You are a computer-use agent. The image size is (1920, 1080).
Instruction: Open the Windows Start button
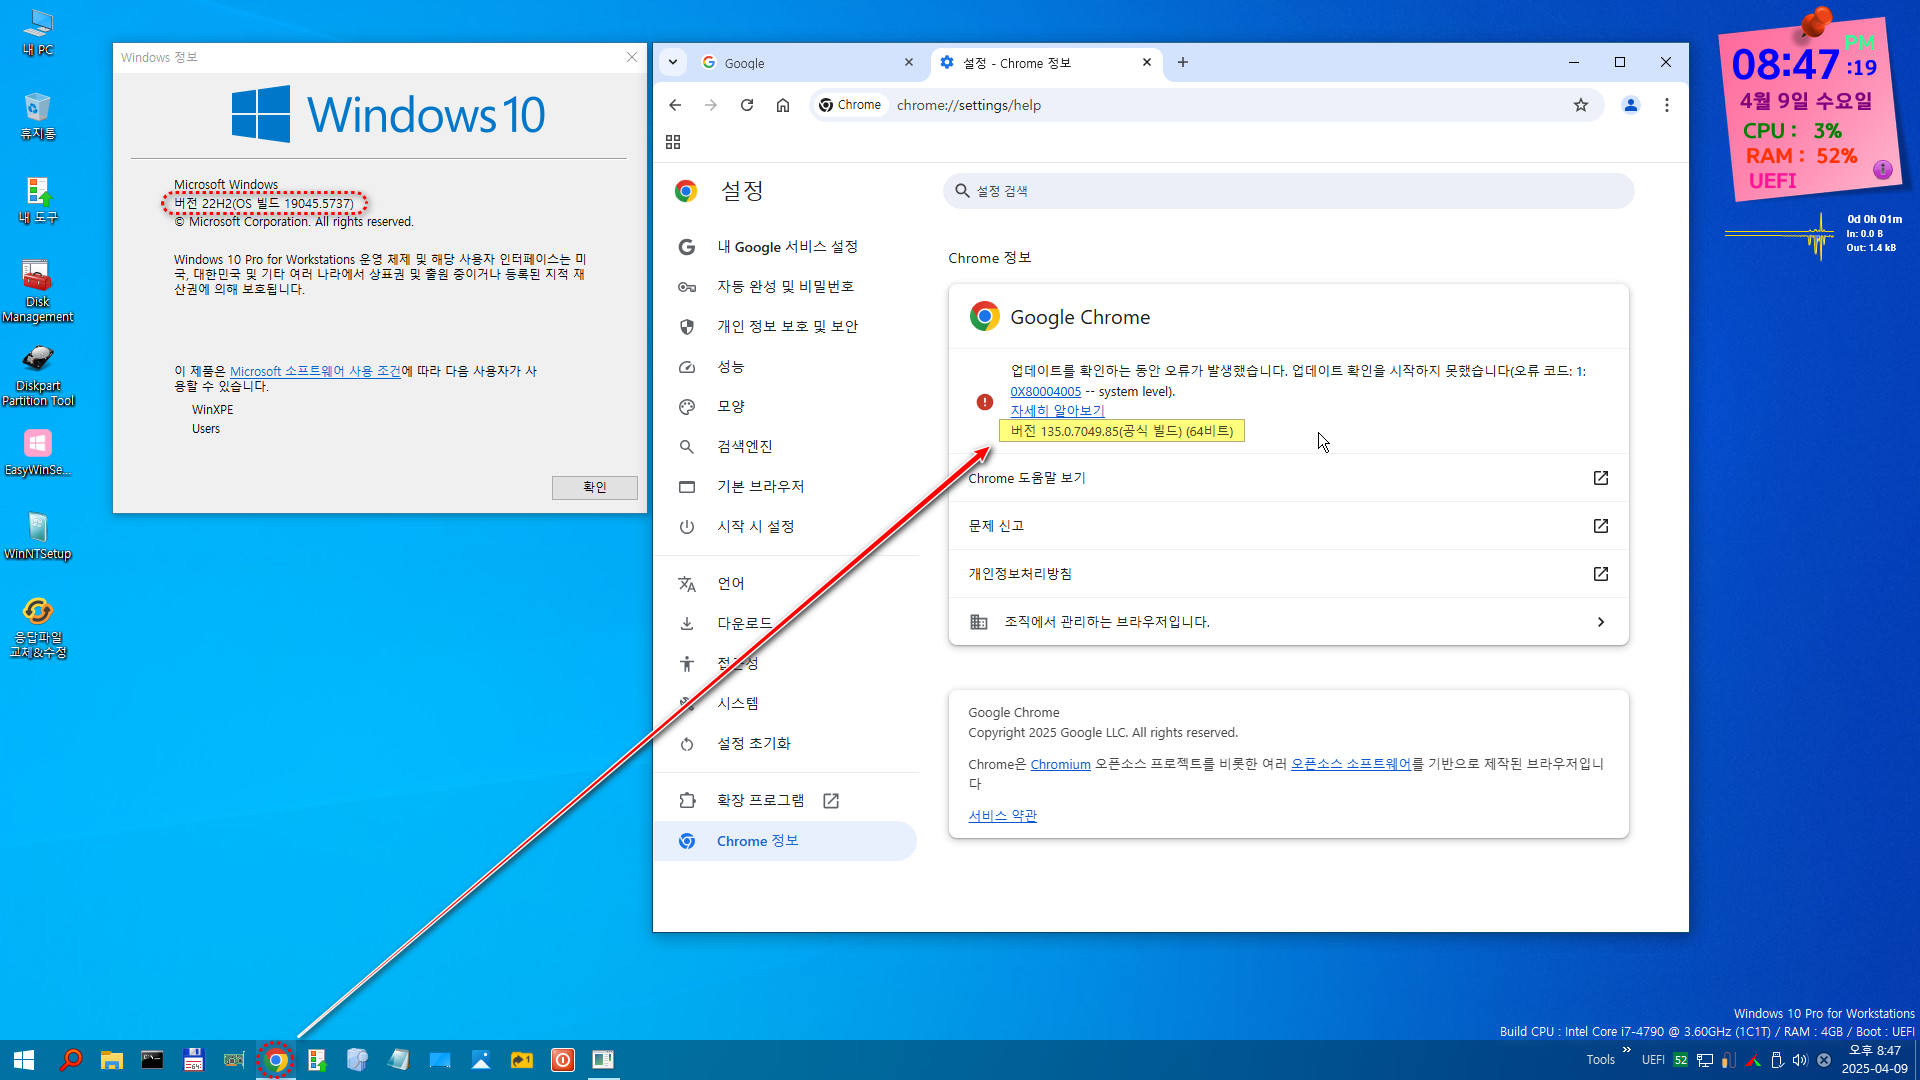click(24, 1060)
